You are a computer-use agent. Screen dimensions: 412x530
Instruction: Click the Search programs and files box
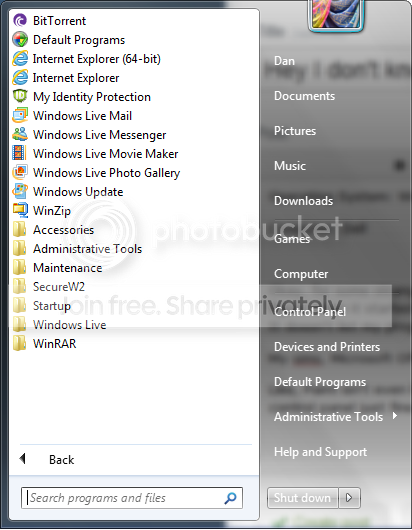tap(132, 498)
